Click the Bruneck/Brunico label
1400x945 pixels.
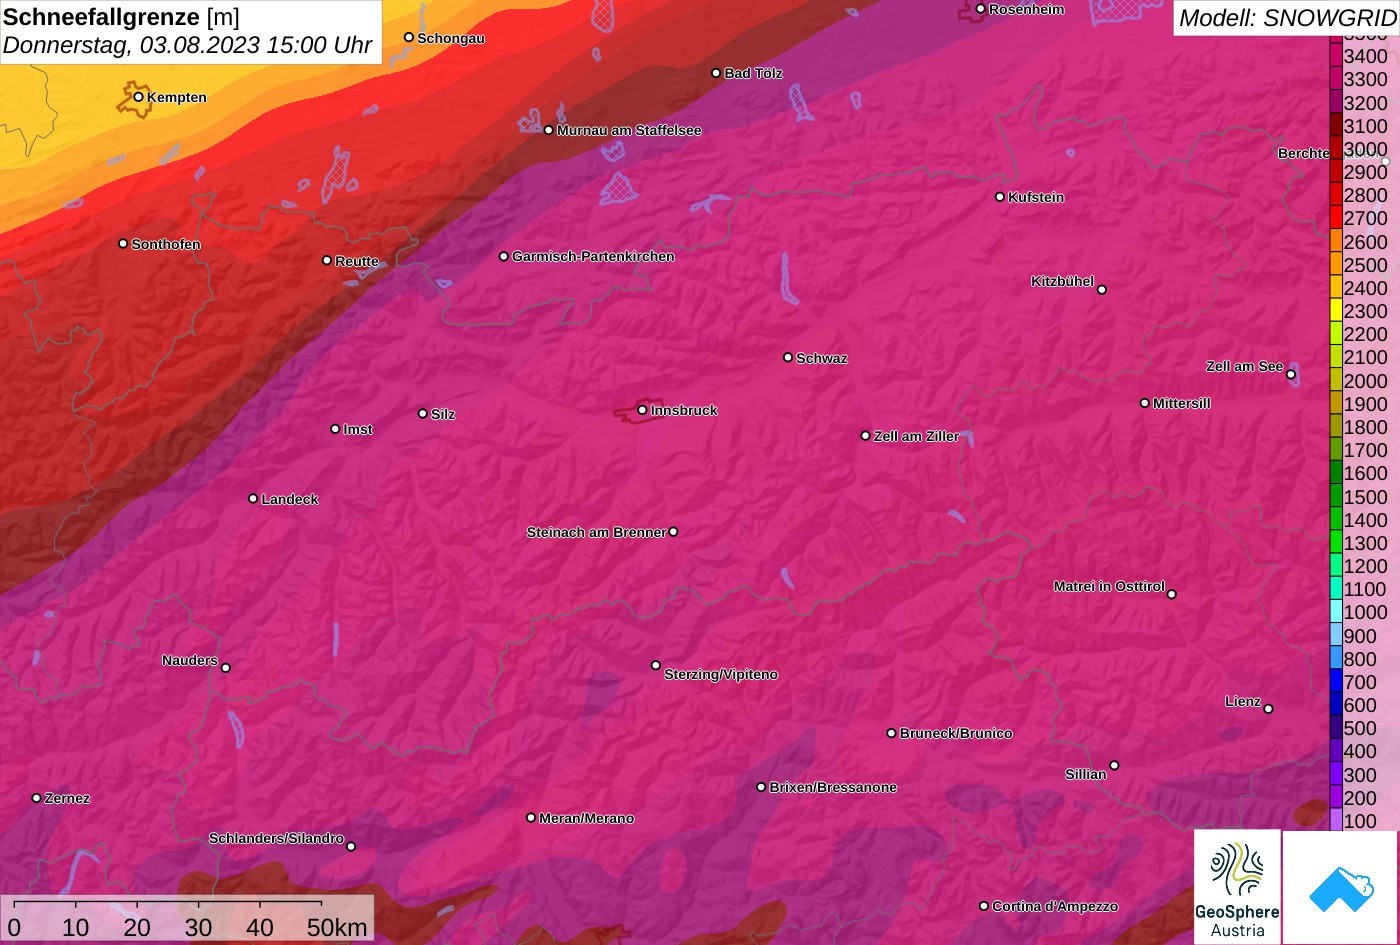[x=956, y=733]
